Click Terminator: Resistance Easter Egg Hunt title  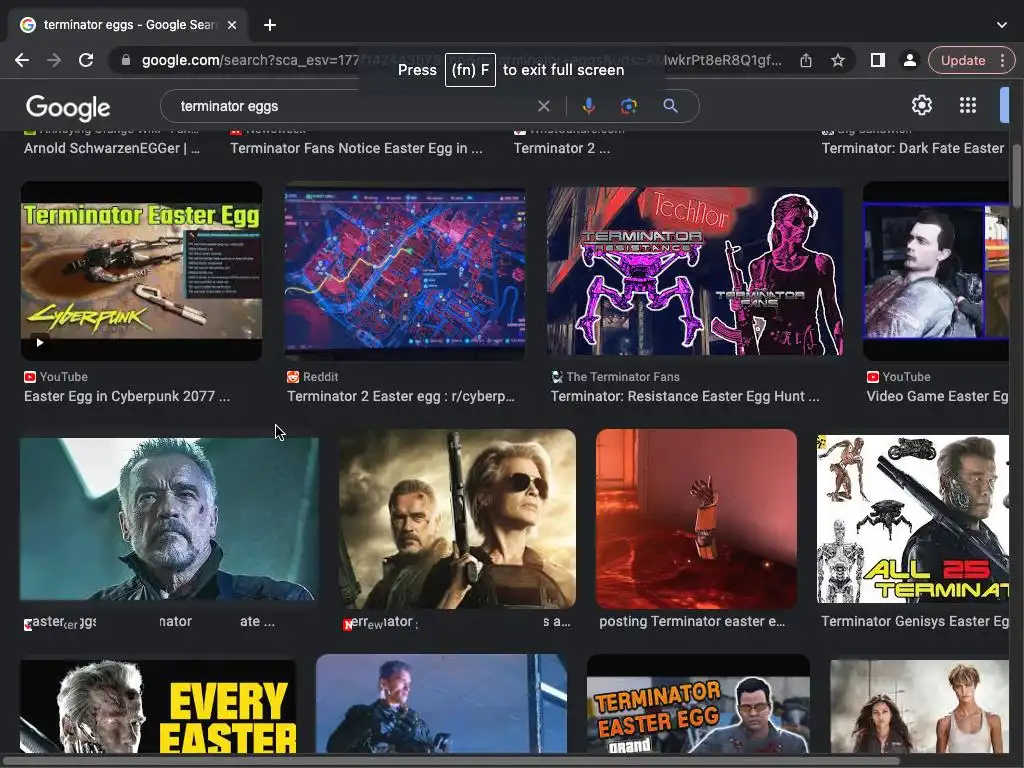(685, 396)
